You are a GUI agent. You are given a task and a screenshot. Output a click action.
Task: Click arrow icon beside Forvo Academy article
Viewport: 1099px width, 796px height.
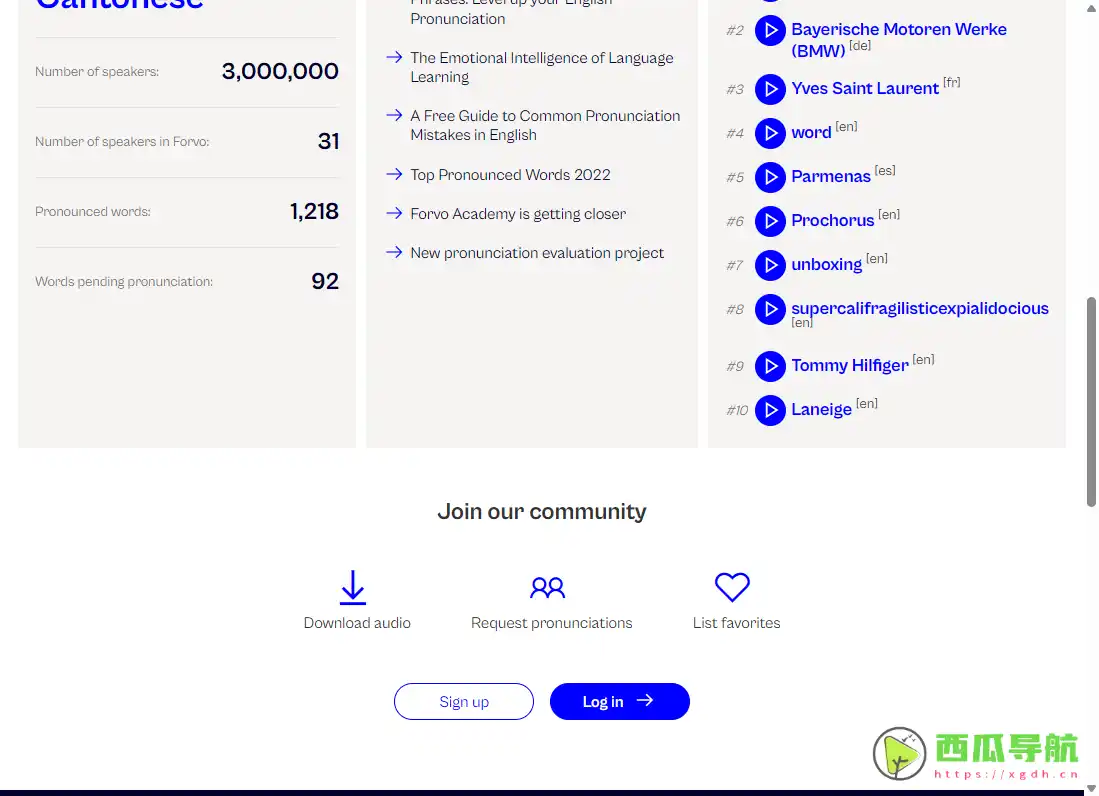point(394,213)
